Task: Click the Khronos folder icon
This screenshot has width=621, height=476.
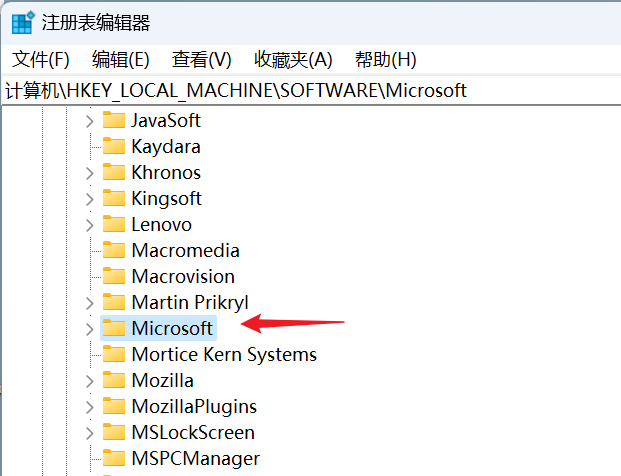Action: pyautogui.click(x=114, y=172)
